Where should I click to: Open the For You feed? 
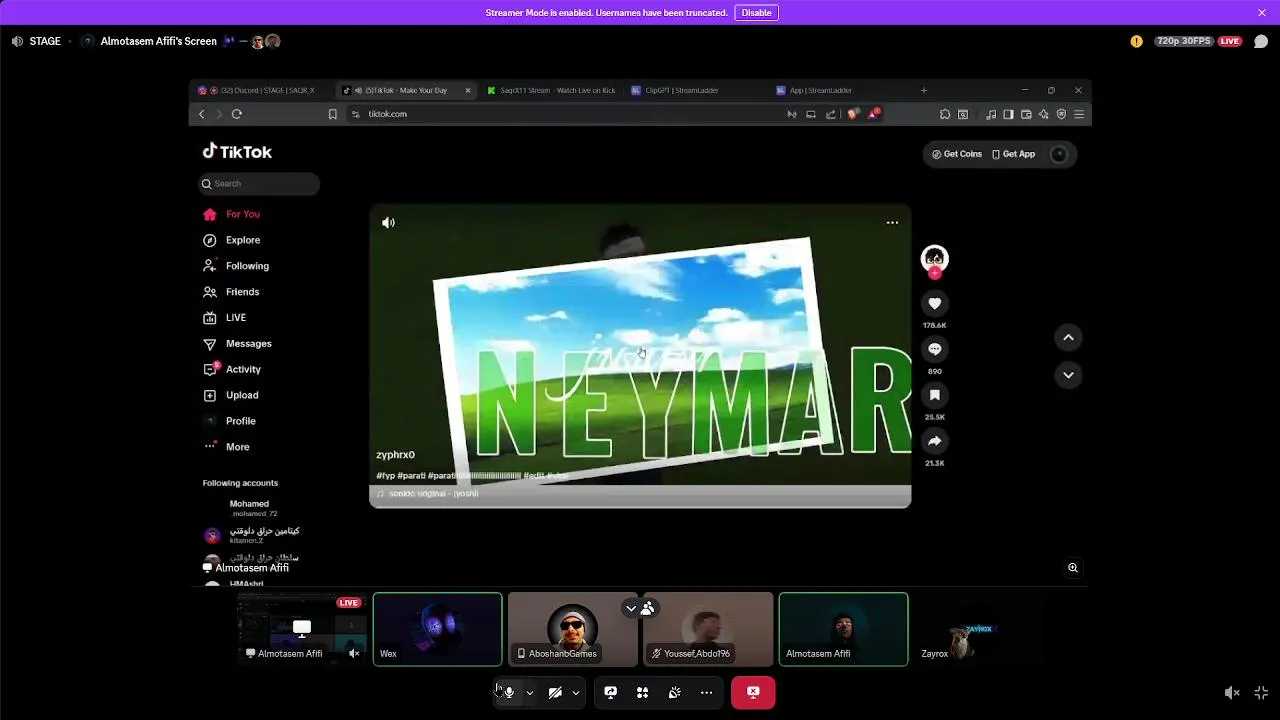[231, 214]
